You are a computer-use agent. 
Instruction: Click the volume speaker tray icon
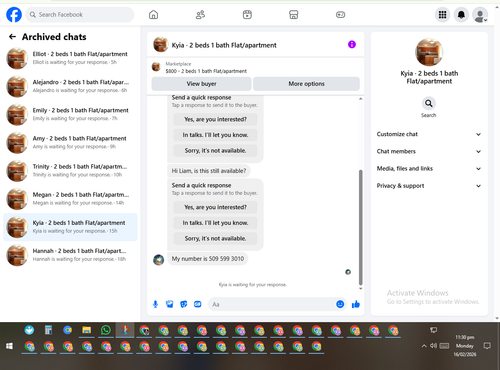(x=433, y=346)
